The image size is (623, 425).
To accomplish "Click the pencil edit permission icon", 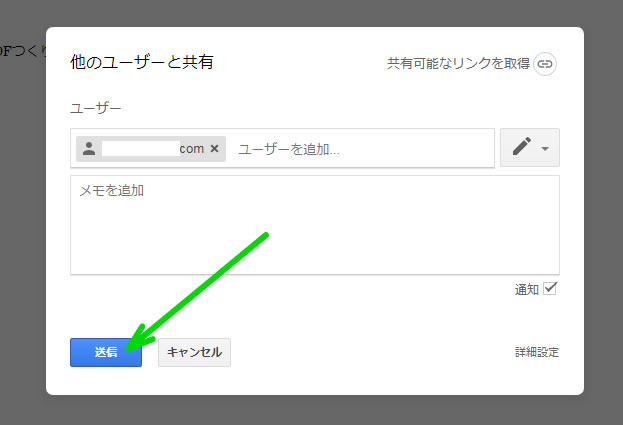I will (x=521, y=148).
